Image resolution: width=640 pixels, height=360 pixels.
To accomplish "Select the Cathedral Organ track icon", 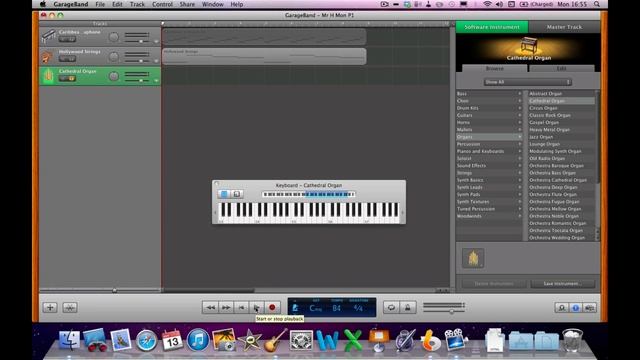I will tap(48, 76).
